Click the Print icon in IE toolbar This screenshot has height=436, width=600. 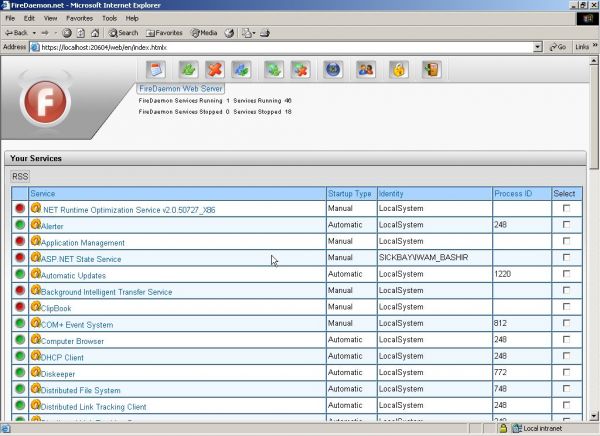[265, 33]
